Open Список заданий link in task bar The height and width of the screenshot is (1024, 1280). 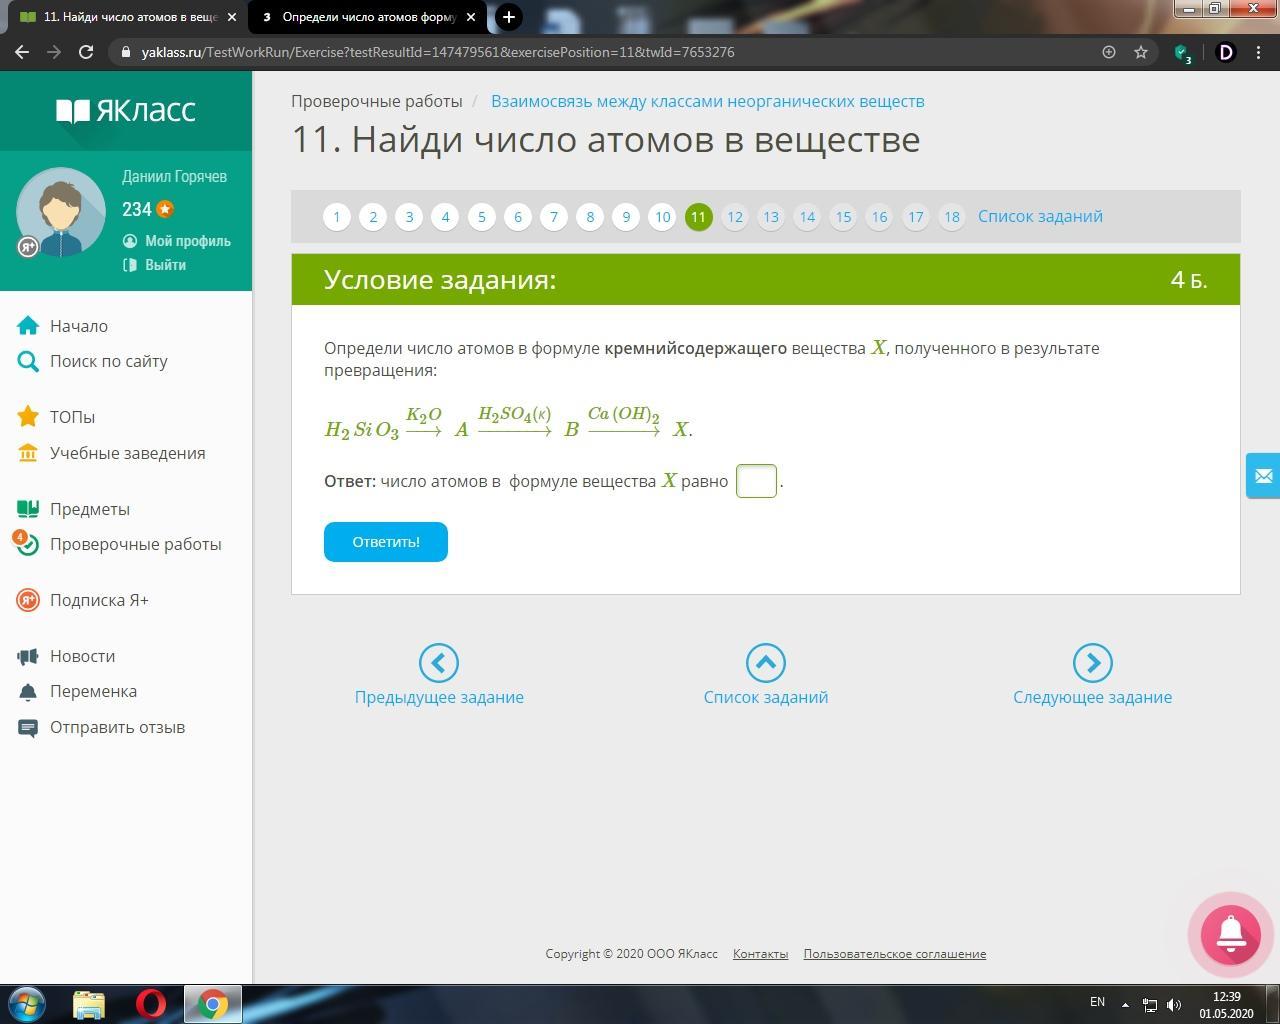1040,216
